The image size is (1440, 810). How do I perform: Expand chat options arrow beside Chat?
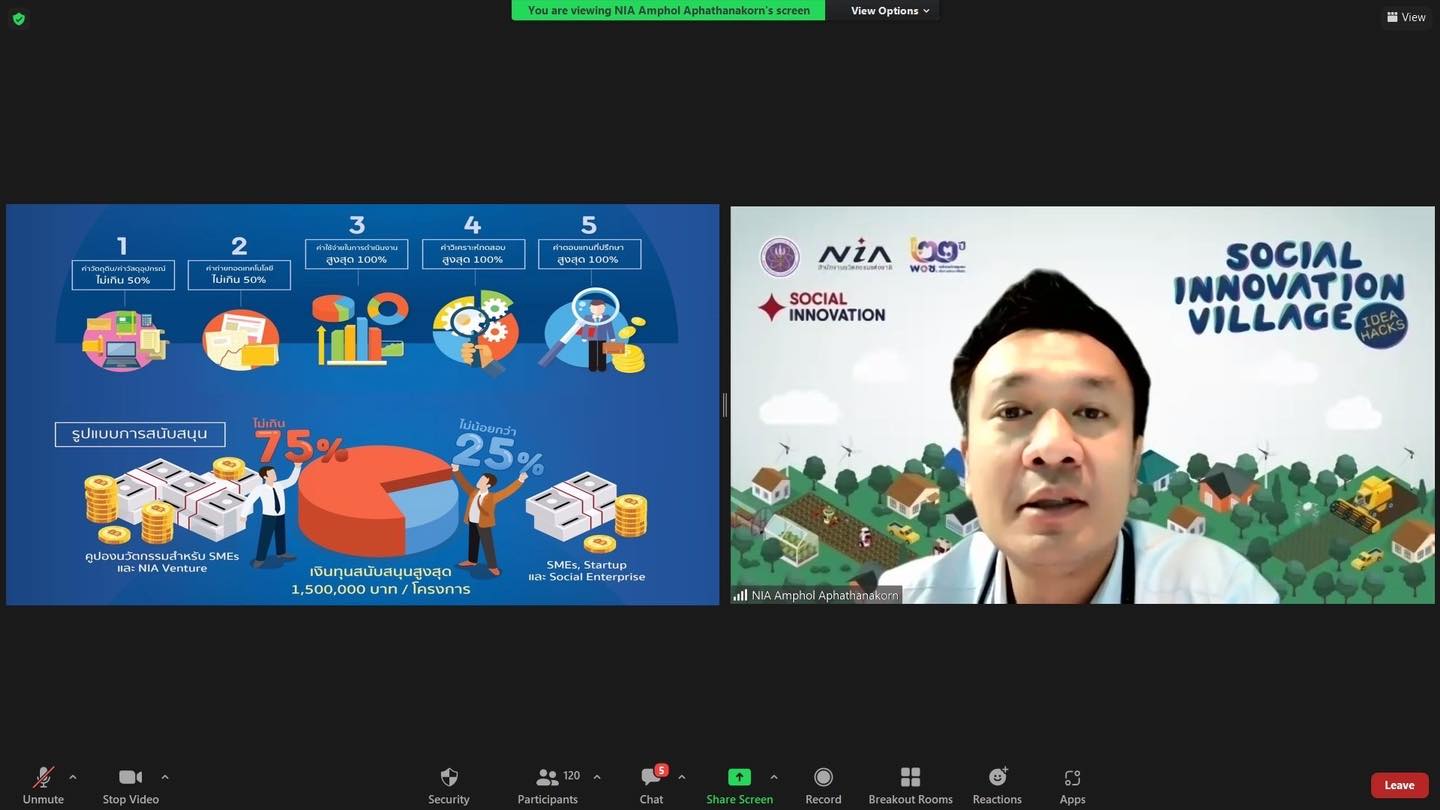682,777
